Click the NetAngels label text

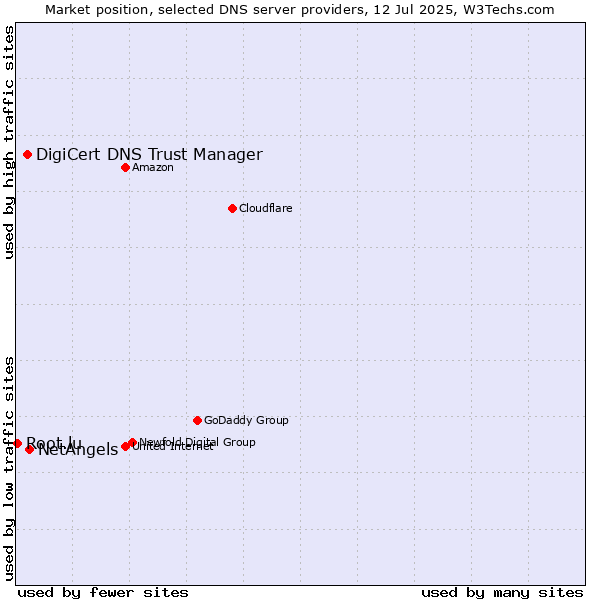78,450
